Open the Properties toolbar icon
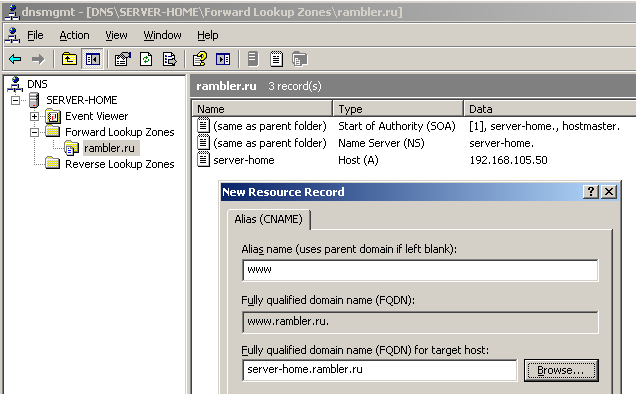Image resolution: width=636 pixels, height=394 pixels. [122, 59]
